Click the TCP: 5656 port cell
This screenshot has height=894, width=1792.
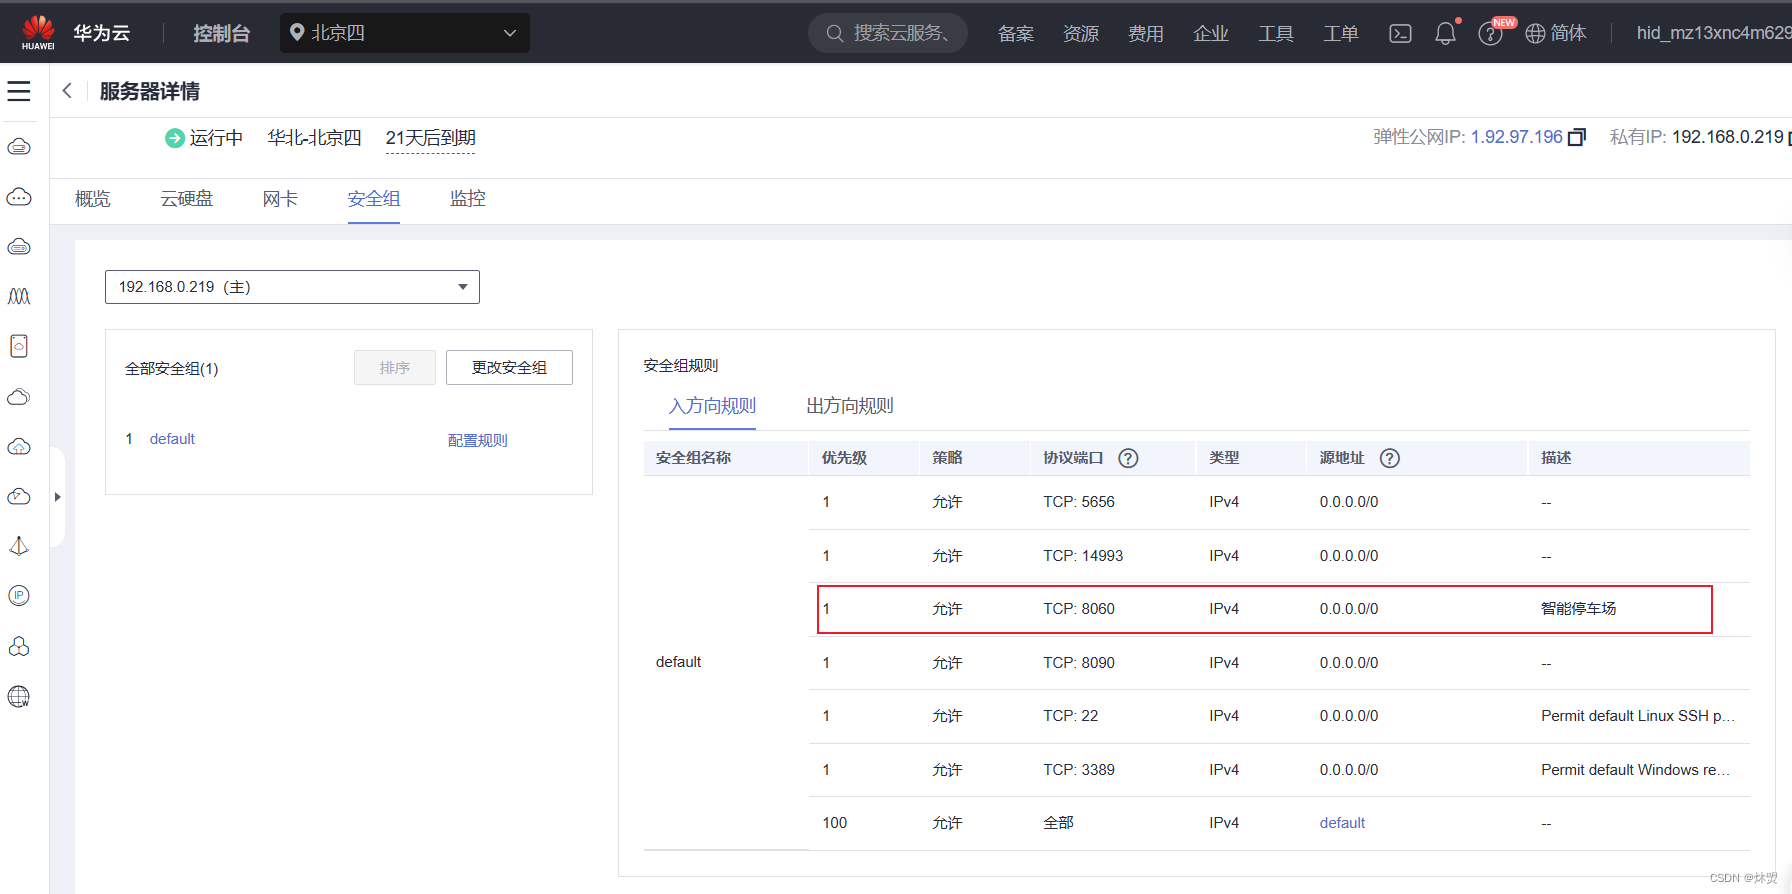(x=1079, y=502)
